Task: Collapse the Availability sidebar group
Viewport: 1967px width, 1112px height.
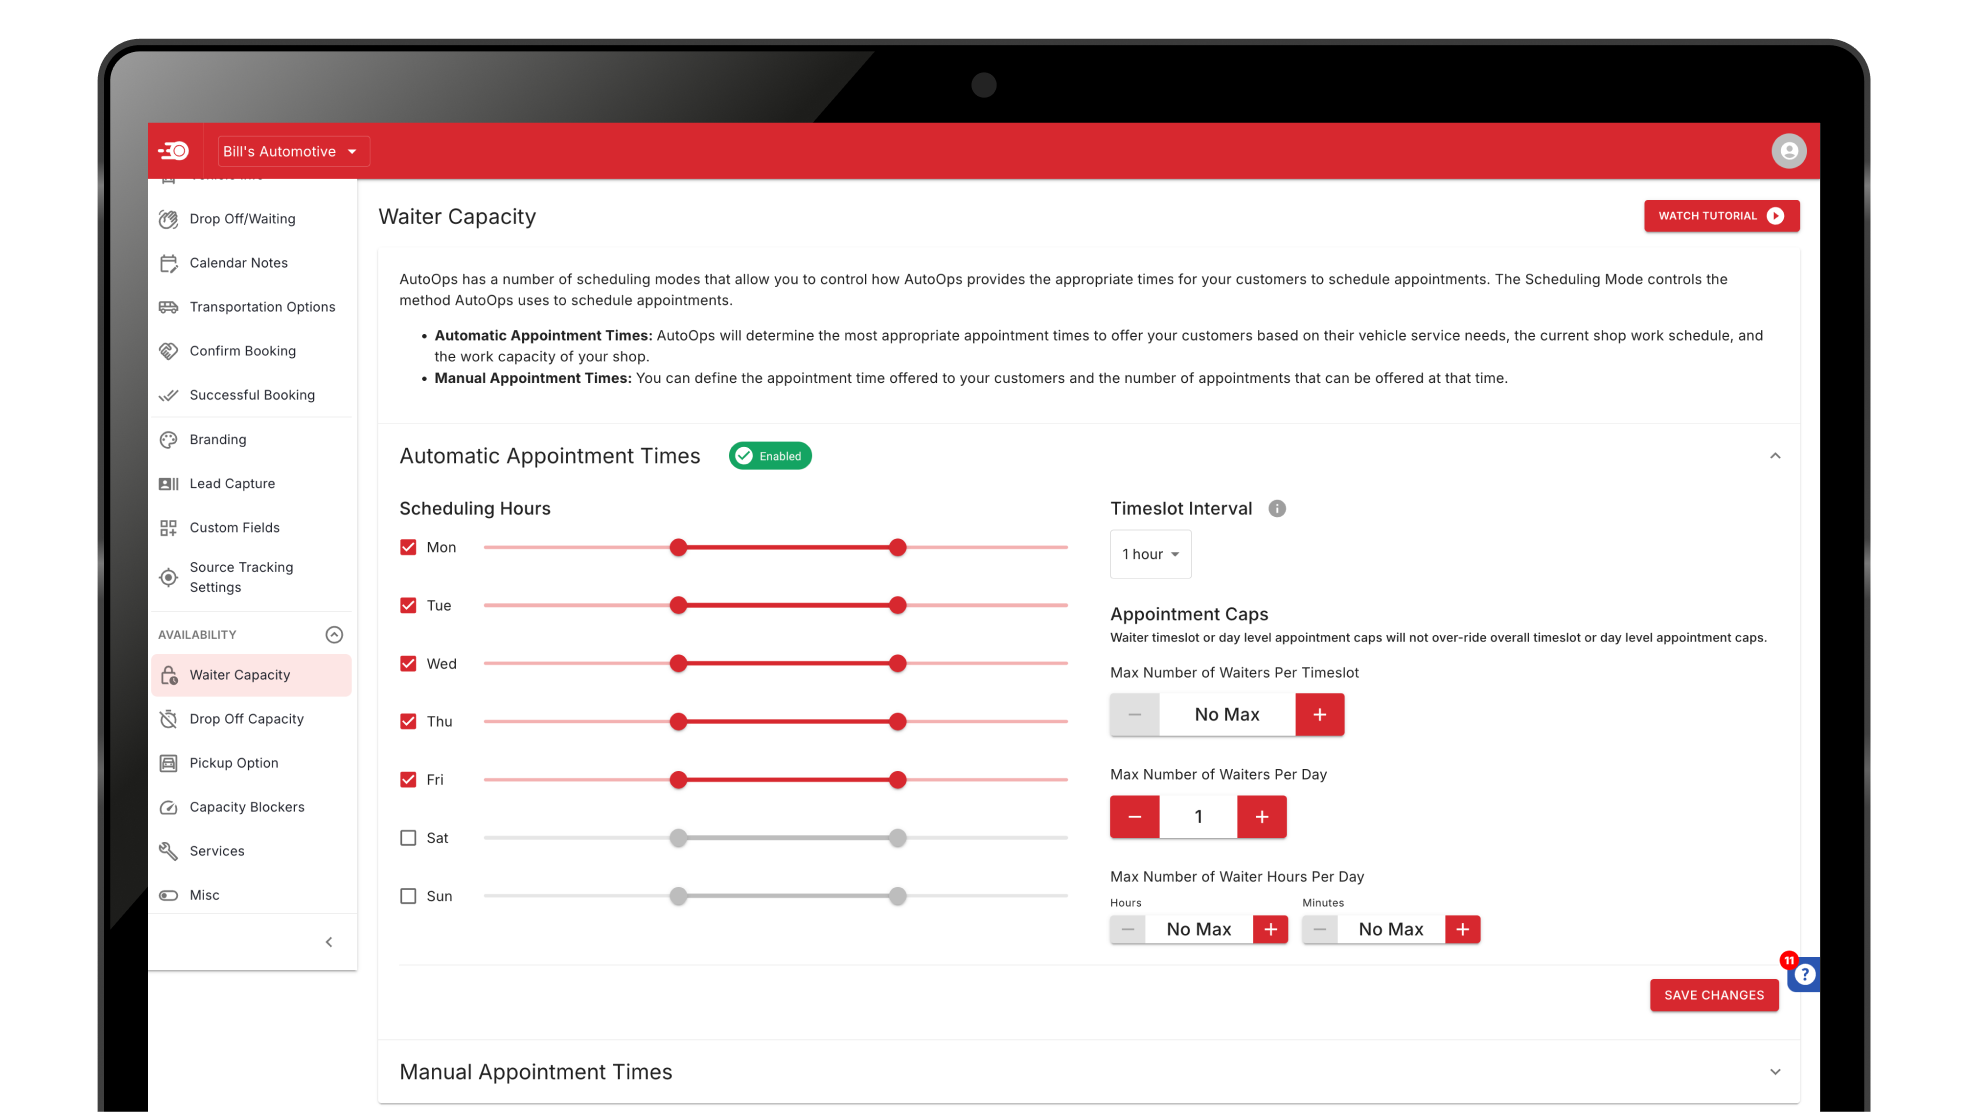Action: (x=334, y=635)
